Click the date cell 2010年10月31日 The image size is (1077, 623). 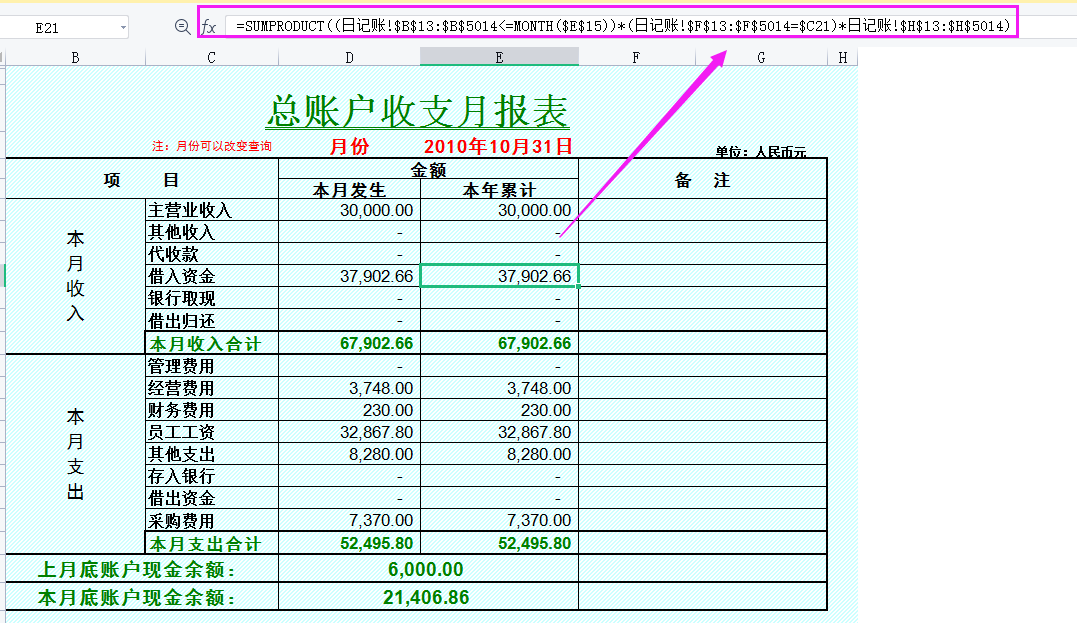498,143
